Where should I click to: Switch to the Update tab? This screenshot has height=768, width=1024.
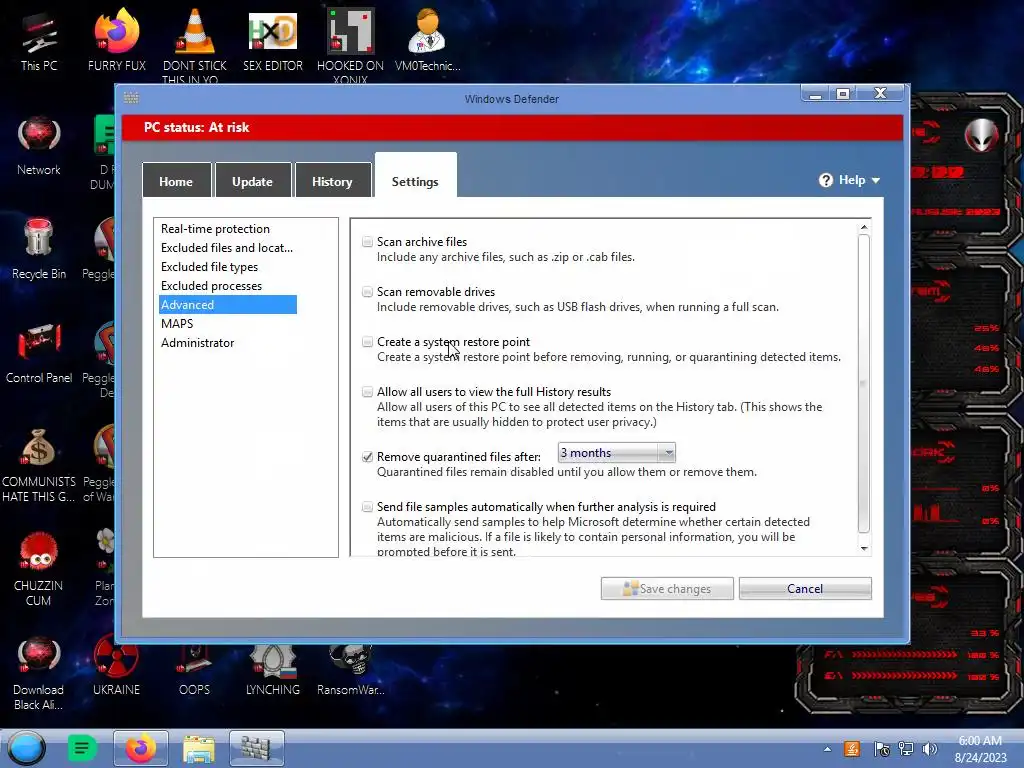tap(253, 180)
